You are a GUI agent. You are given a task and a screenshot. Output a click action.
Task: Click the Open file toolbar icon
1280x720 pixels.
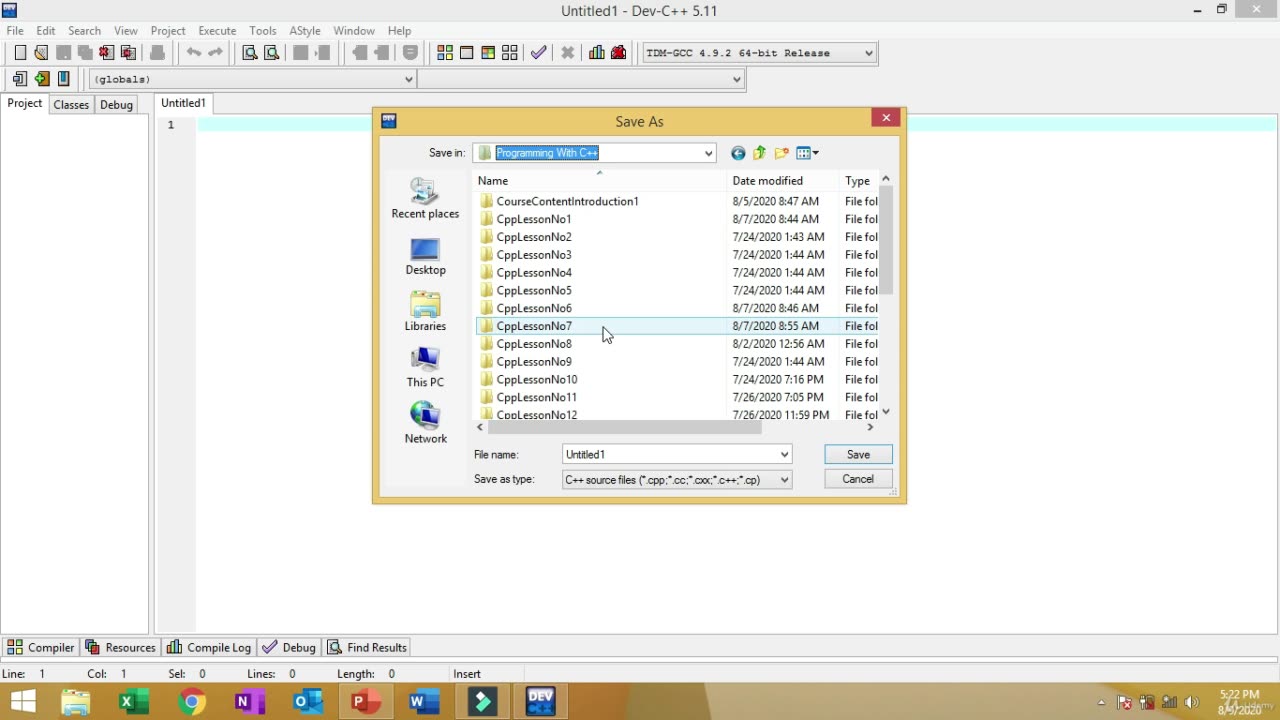[41, 53]
